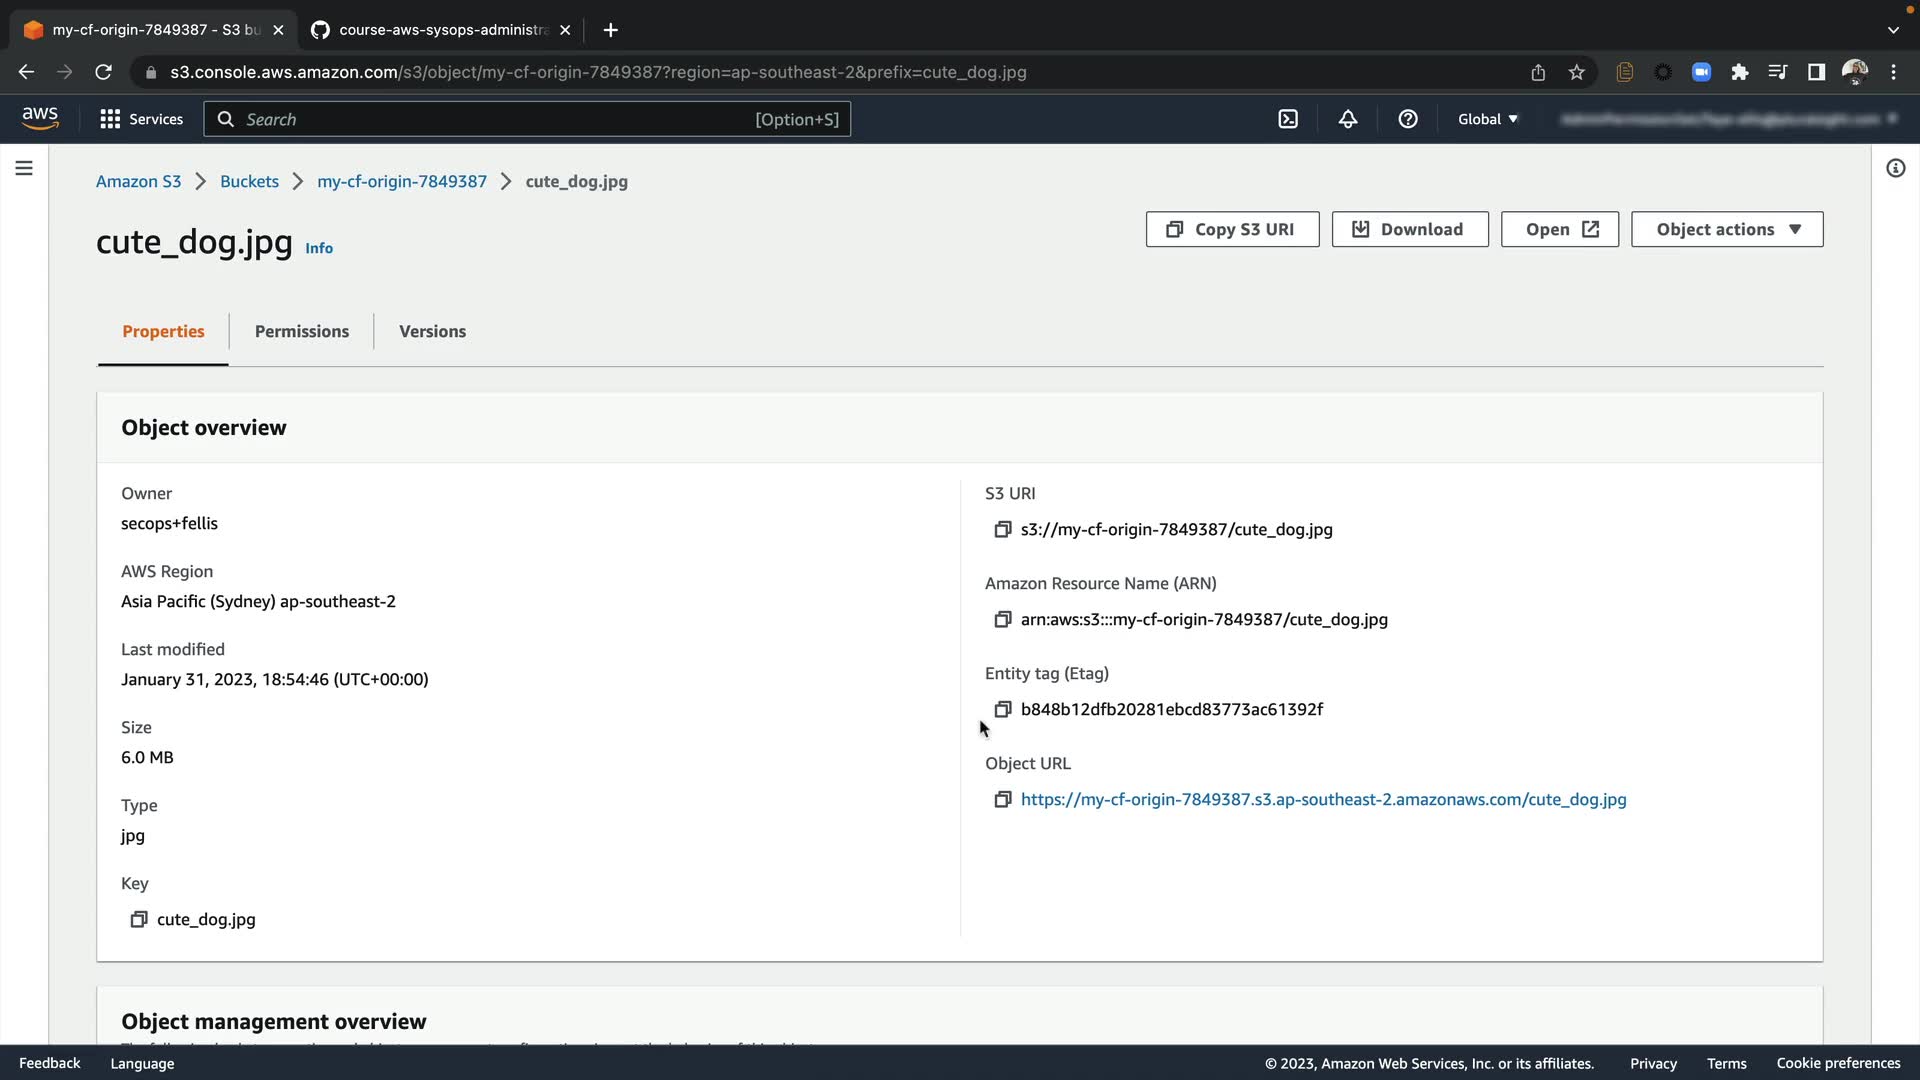Viewport: 1920px width, 1080px height.
Task: Expand the Object actions dropdown
Action: point(1727,229)
